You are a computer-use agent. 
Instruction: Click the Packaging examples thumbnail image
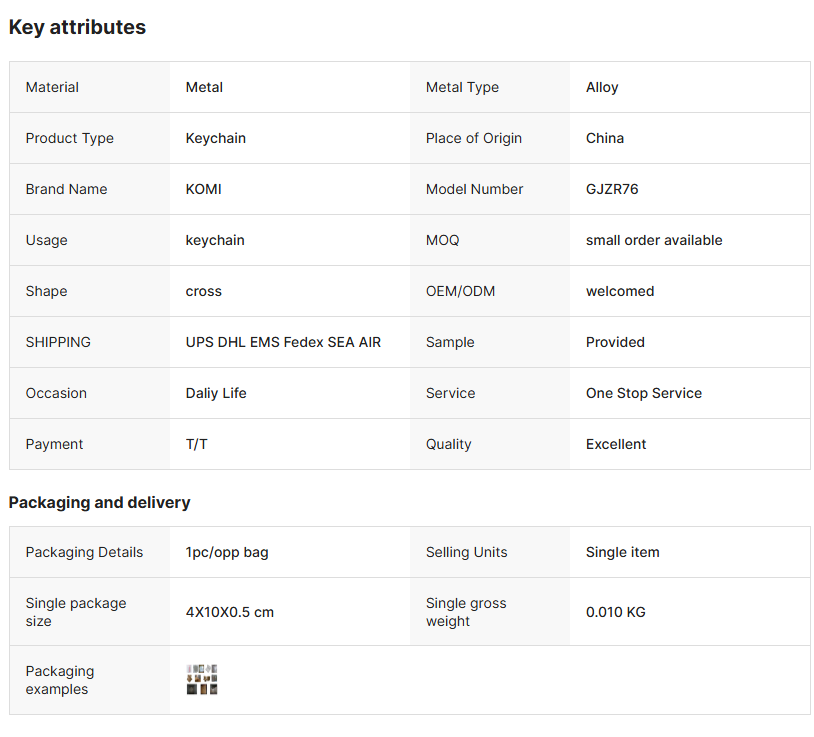tap(202, 680)
